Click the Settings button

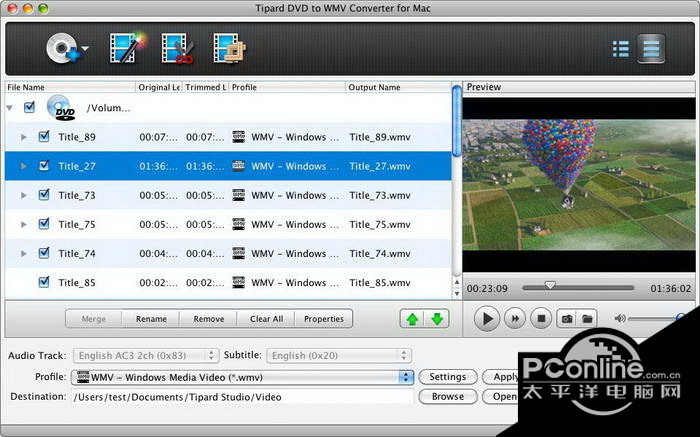(447, 377)
